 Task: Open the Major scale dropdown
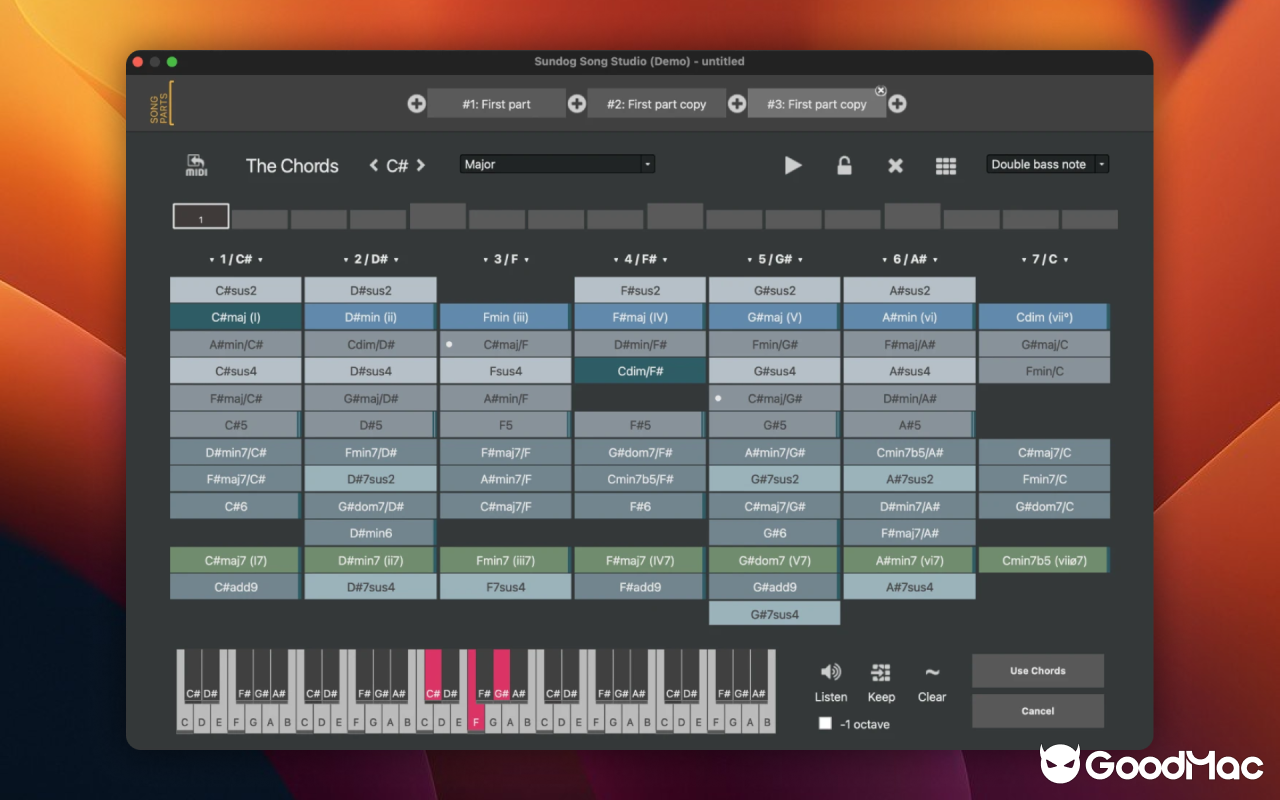557,164
